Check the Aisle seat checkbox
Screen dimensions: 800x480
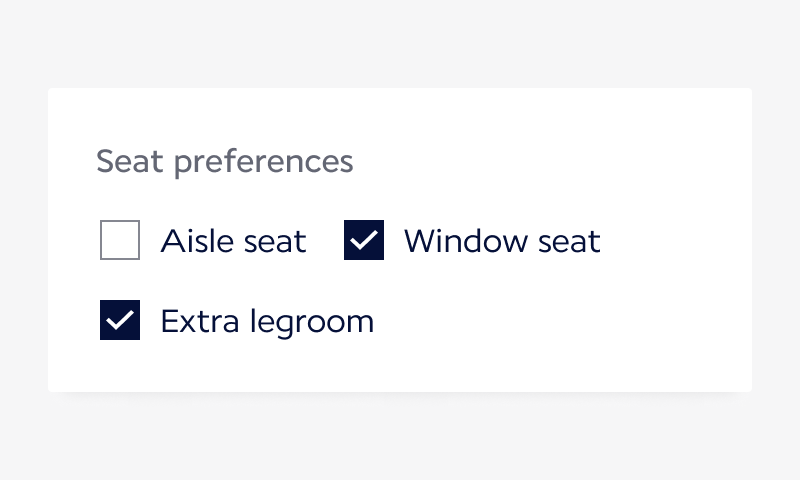[x=120, y=241]
